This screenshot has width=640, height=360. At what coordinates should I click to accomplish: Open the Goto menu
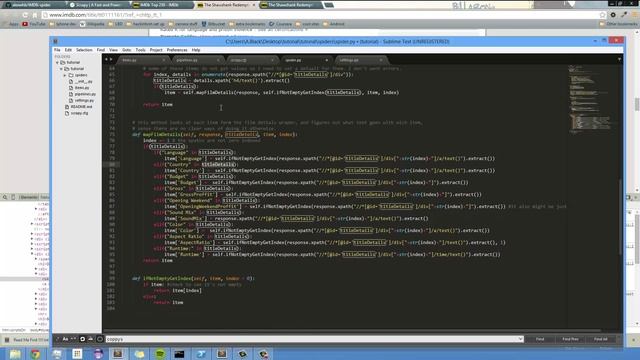coord(127,50)
